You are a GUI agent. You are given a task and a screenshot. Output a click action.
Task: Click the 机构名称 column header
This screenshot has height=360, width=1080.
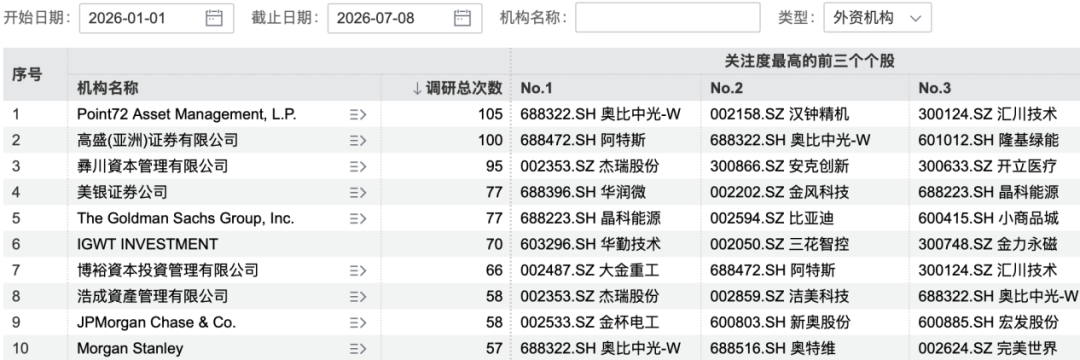pyautogui.click(x=108, y=88)
